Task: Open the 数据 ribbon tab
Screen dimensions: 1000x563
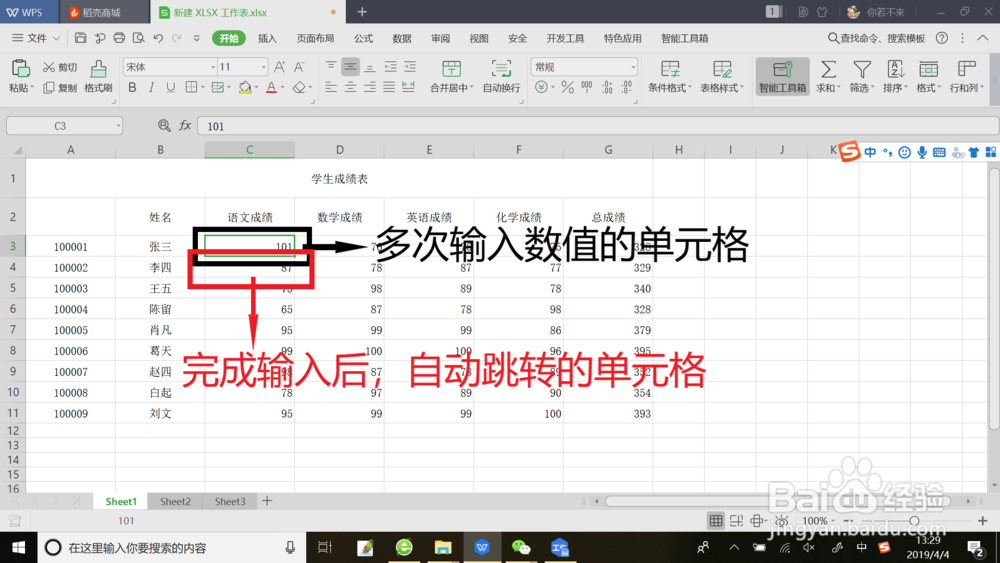Action: (402, 38)
